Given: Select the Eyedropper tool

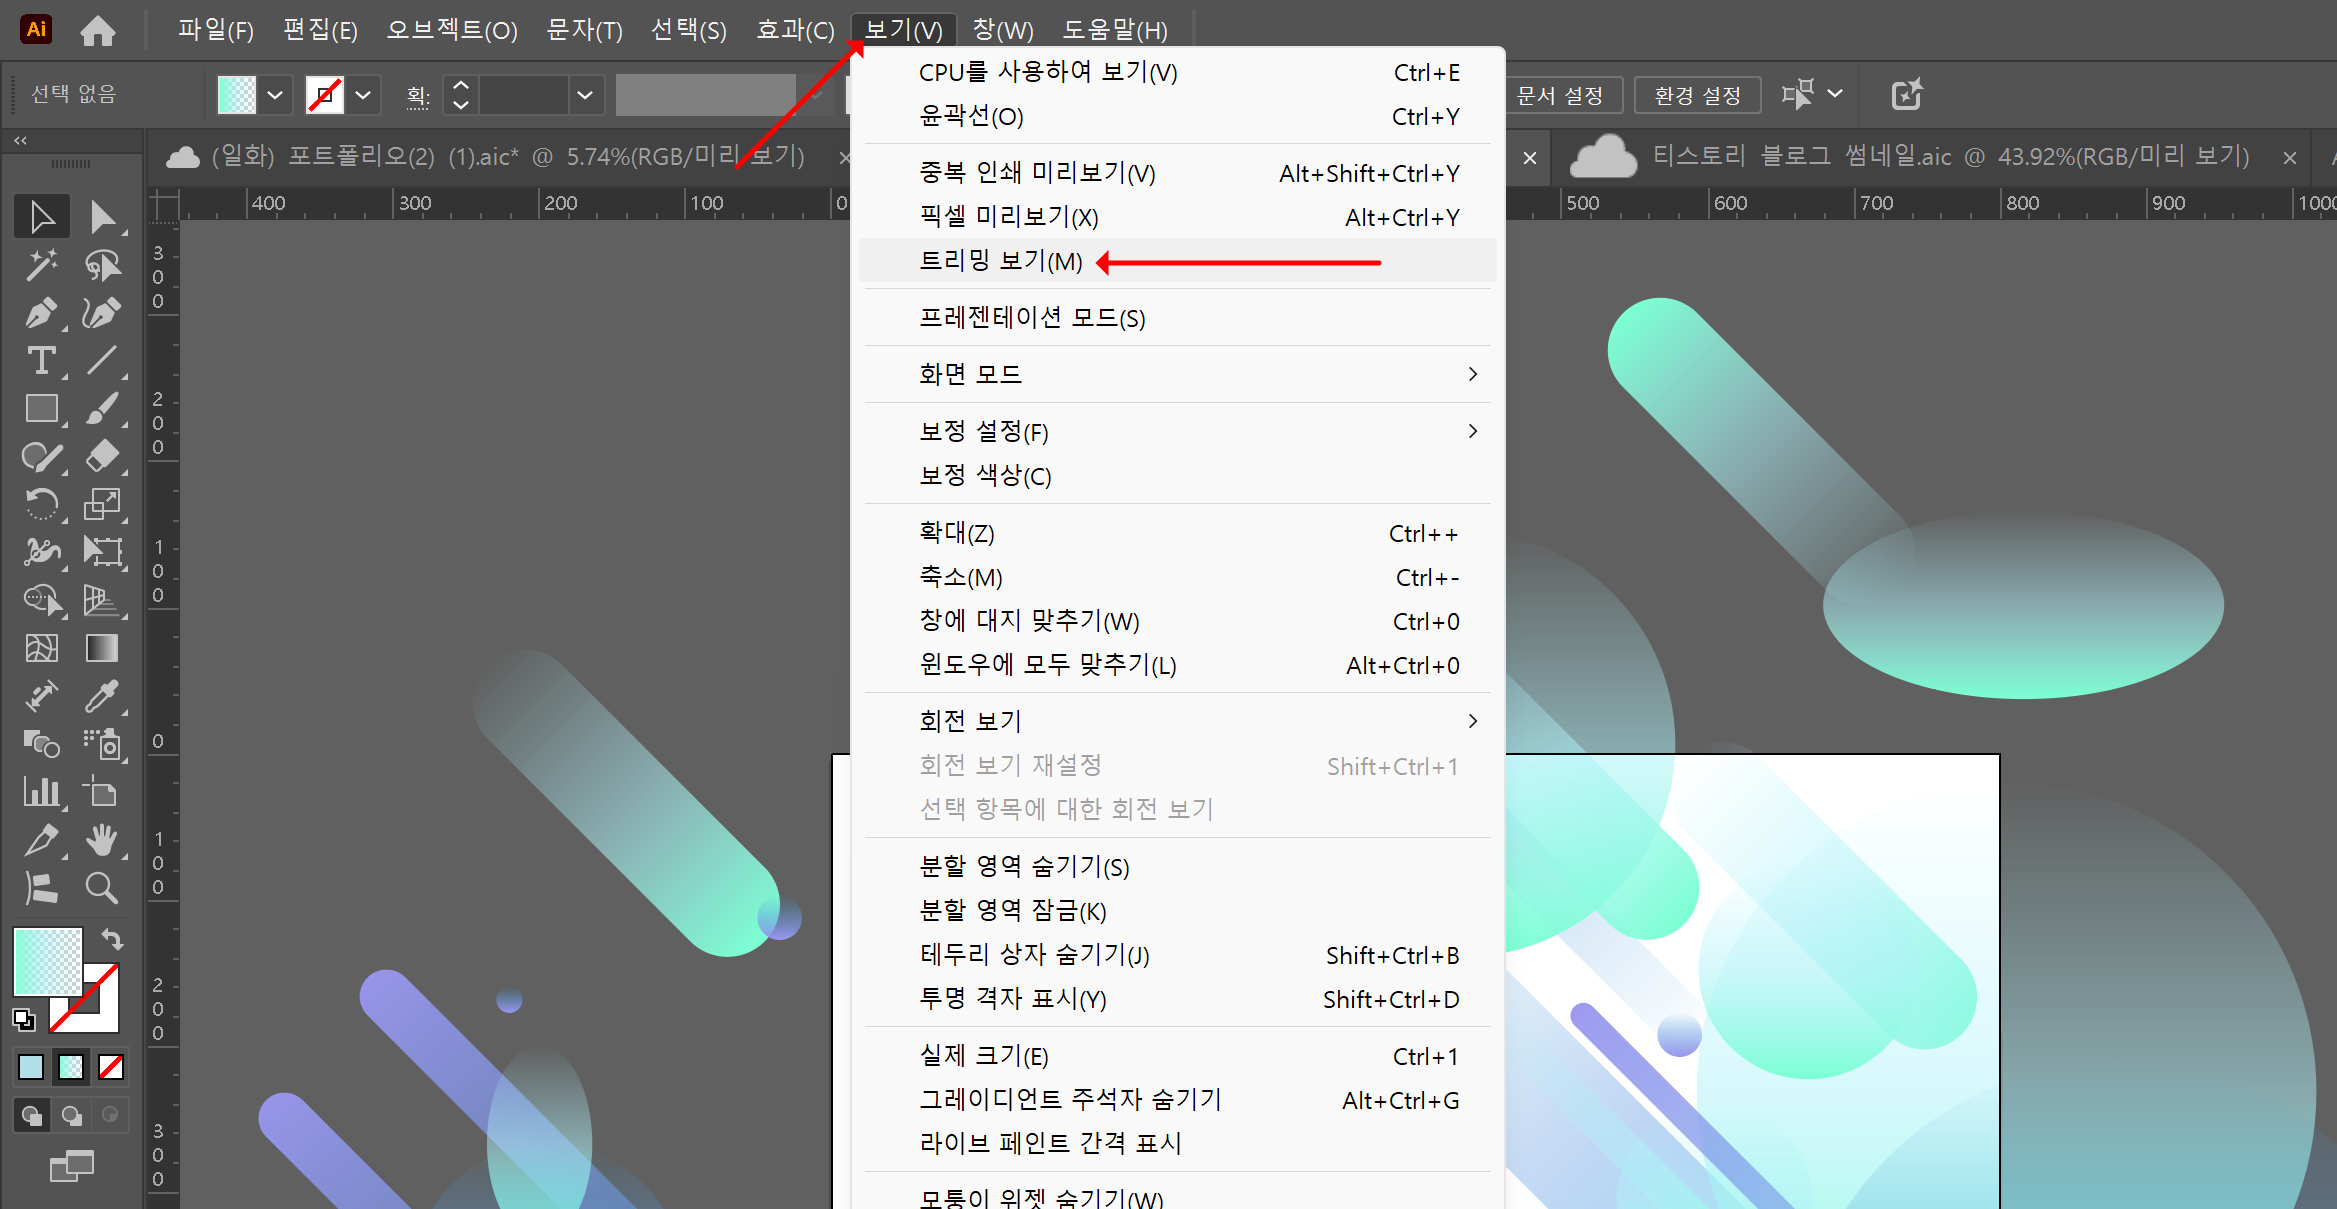Looking at the screenshot, I should point(104,697).
